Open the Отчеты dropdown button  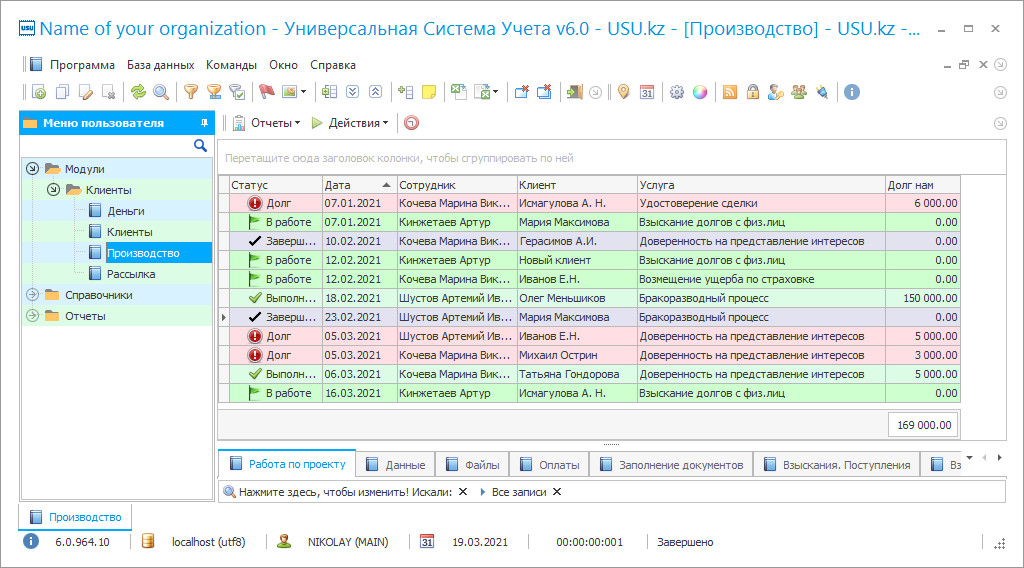(266, 123)
